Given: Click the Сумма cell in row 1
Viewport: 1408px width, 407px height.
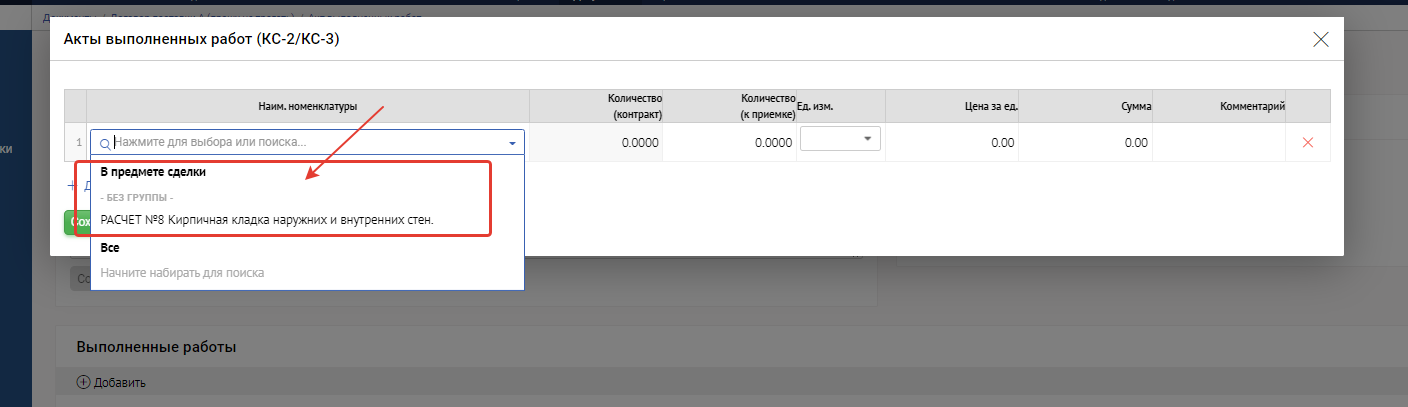Looking at the screenshot, I should [x=1085, y=143].
